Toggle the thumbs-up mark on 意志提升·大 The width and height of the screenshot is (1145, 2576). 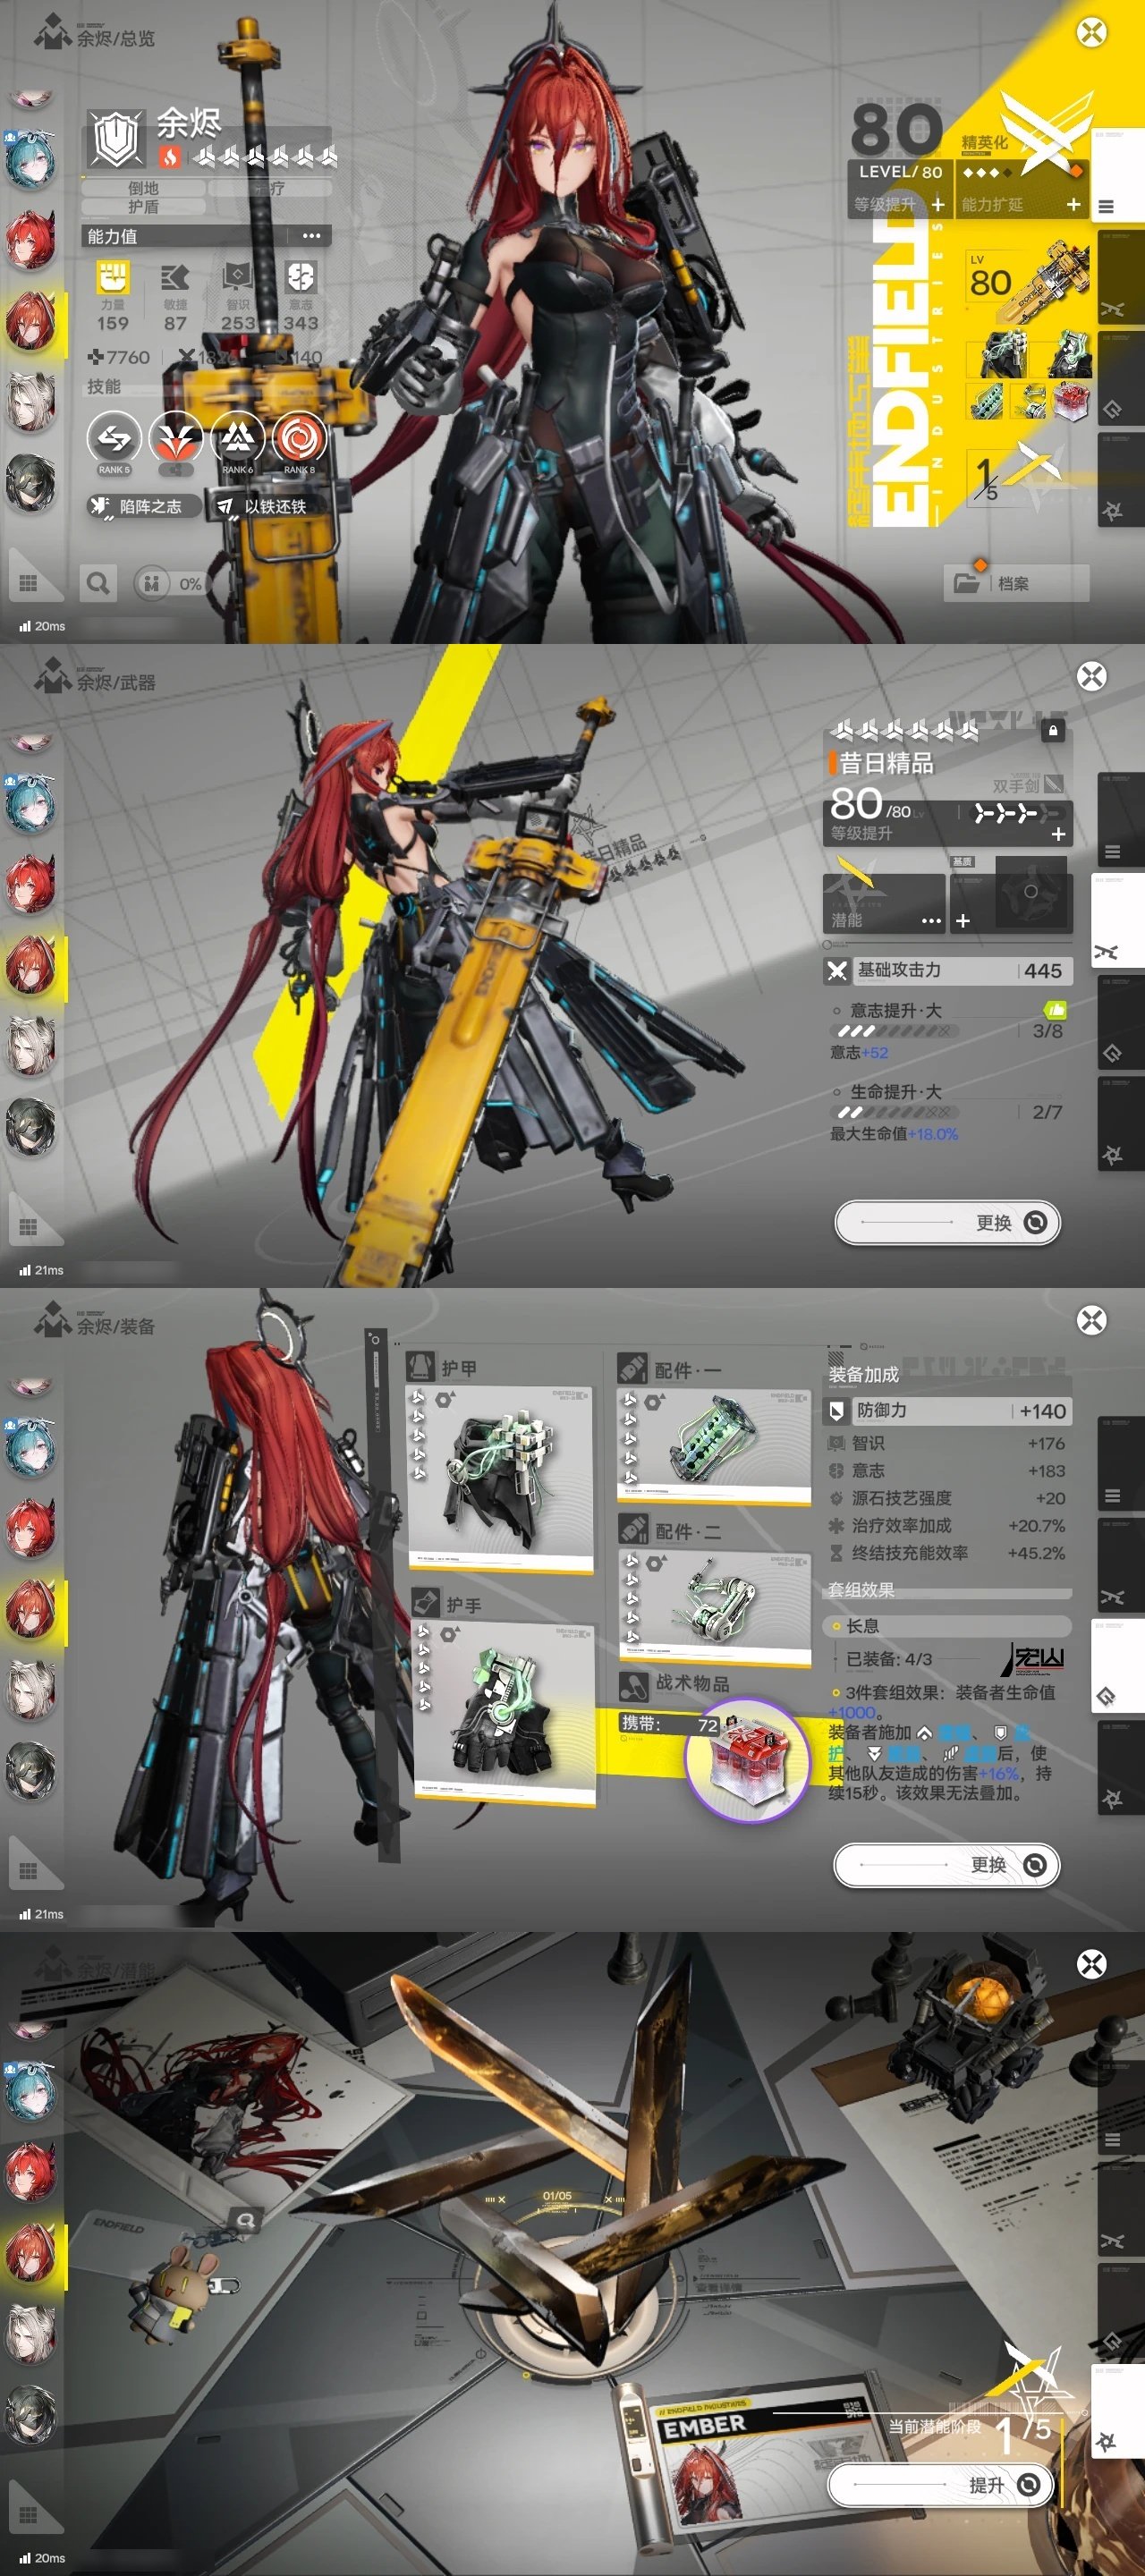(1054, 1010)
